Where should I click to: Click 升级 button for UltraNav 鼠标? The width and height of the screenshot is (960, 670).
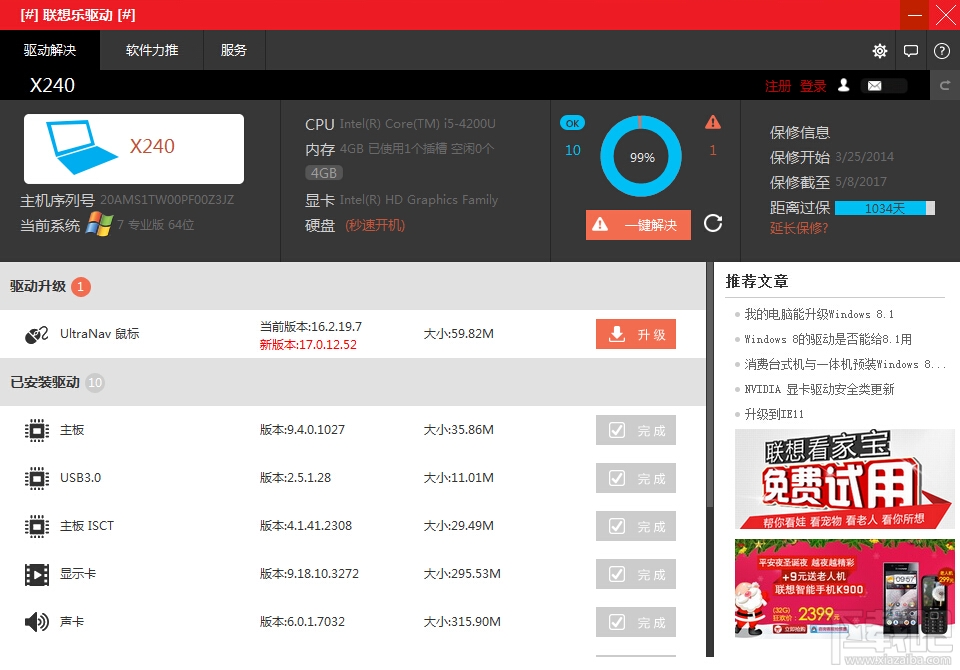click(x=636, y=334)
